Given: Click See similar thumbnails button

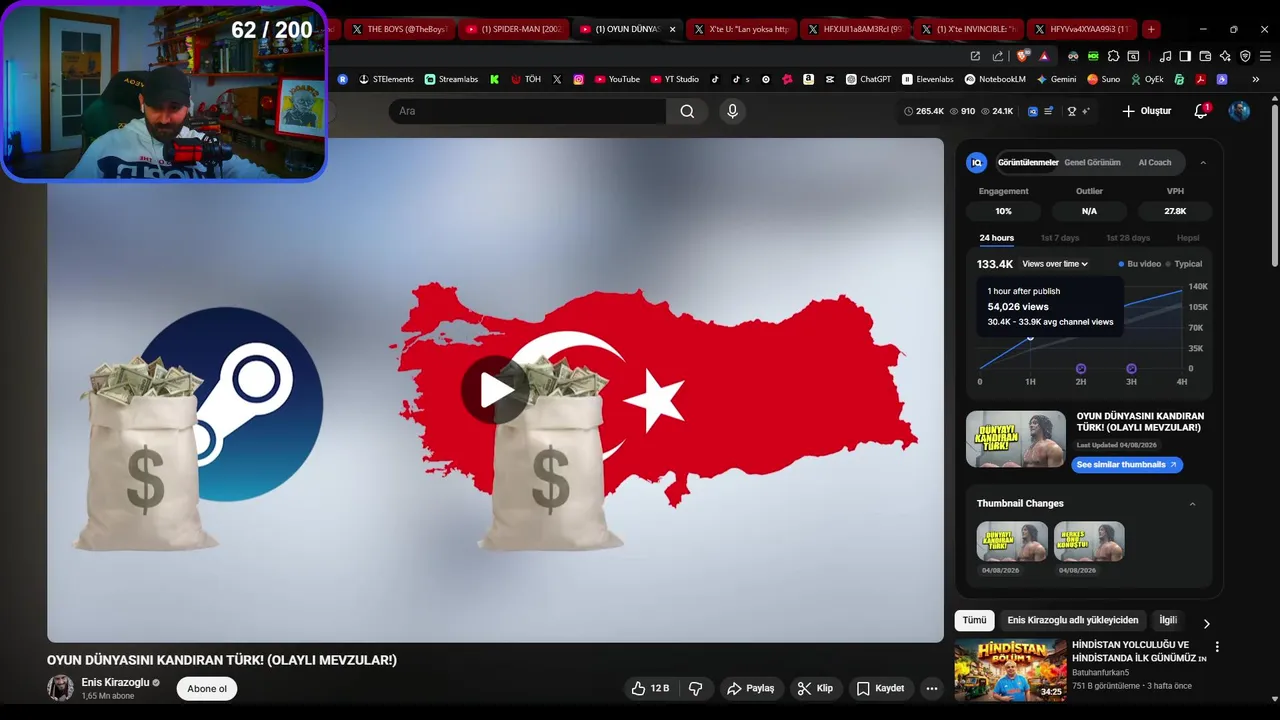Looking at the screenshot, I should coord(1127,465).
